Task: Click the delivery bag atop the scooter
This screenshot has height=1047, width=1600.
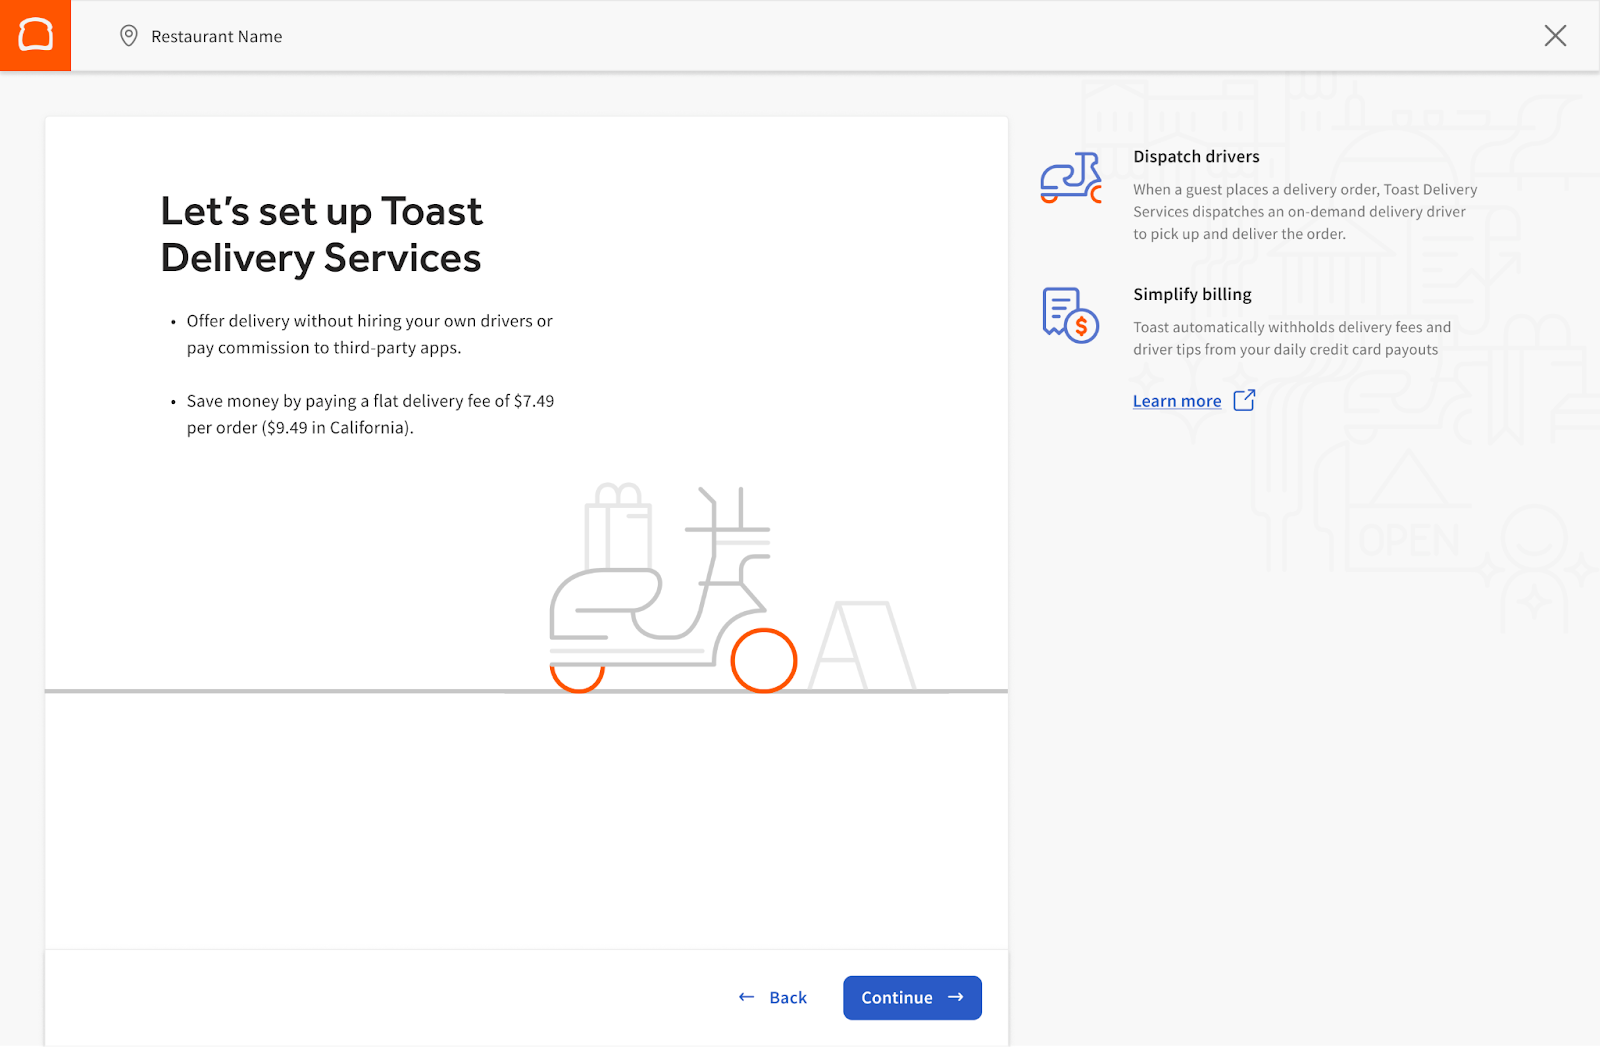Action: [619, 525]
